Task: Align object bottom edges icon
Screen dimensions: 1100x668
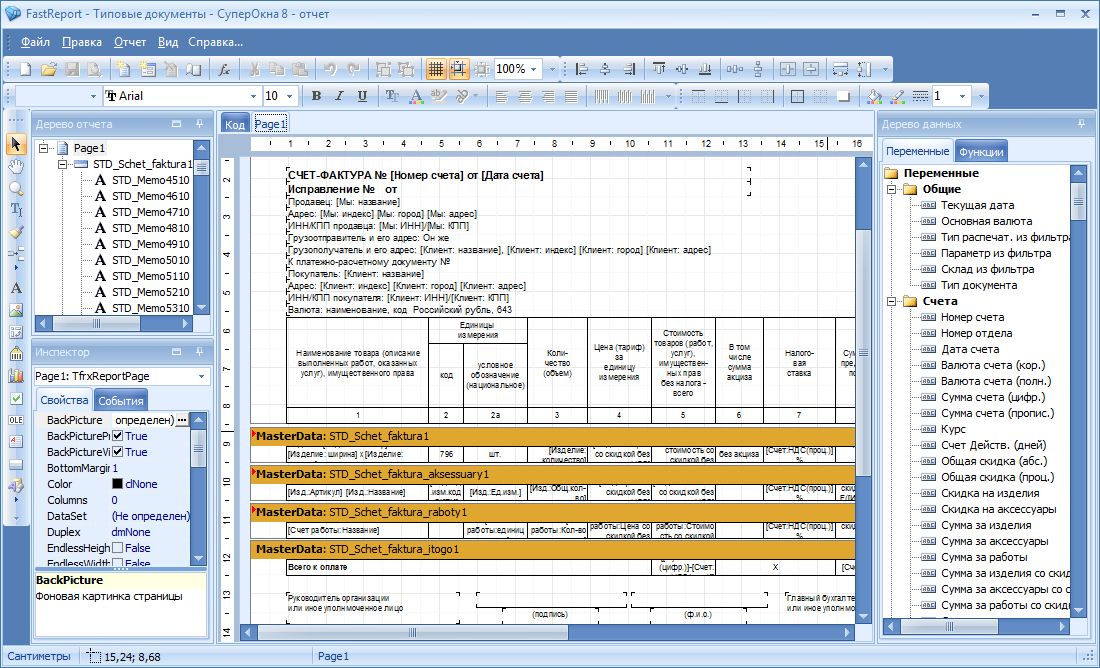Action: (705, 69)
